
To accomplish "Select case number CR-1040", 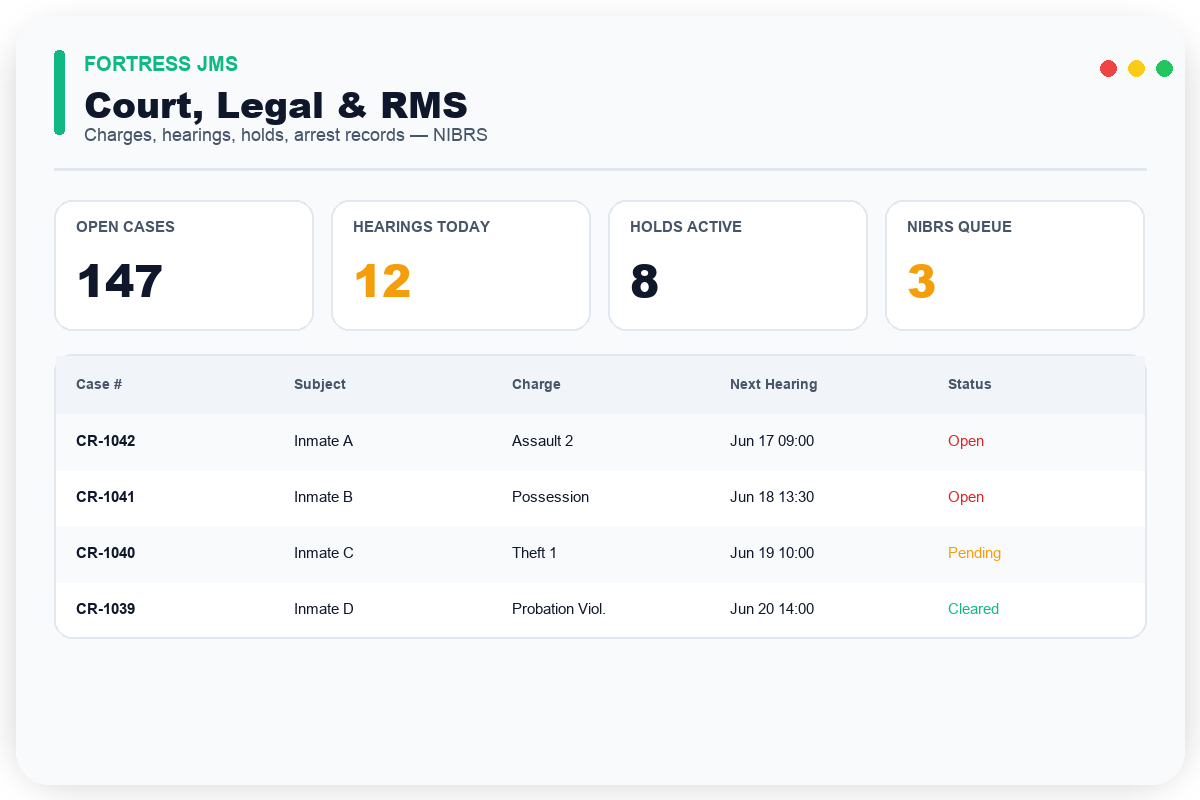I will (x=106, y=553).
